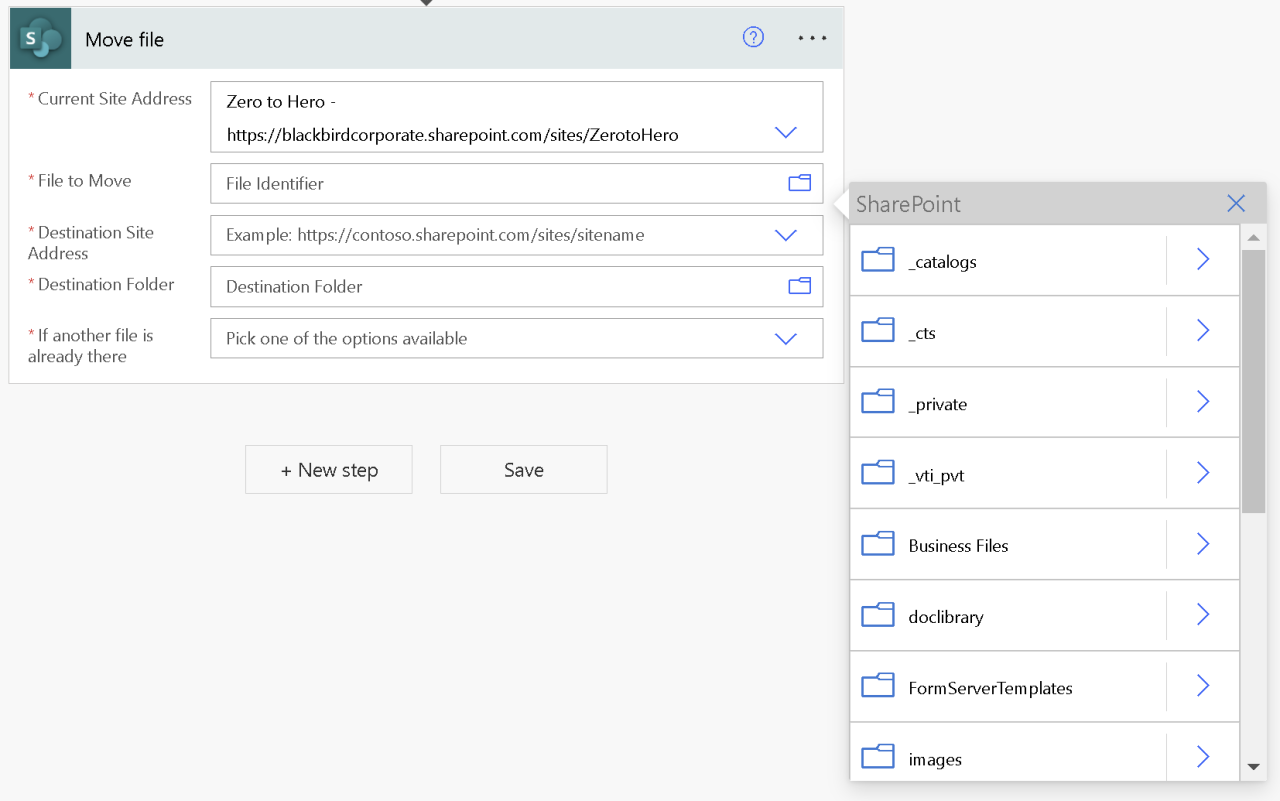Click the SharePoint logo icon in Move file header
The image size is (1280, 801).
click(40, 39)
